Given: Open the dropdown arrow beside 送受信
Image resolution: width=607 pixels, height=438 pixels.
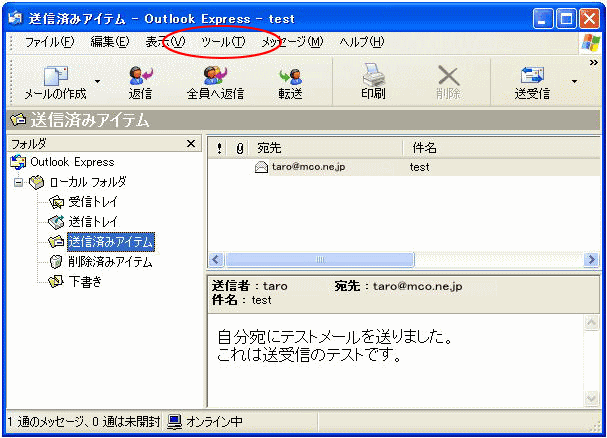Looking at the screenshot, I should coord(574,81).
